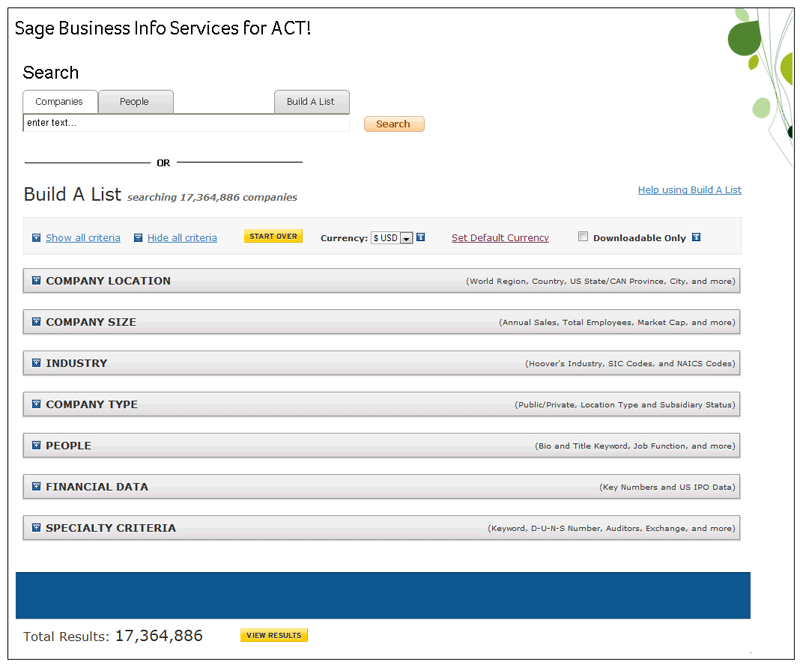The image size is (800, 665).
Task: Click the Set Default Currency link
Action: pos(500,238)
